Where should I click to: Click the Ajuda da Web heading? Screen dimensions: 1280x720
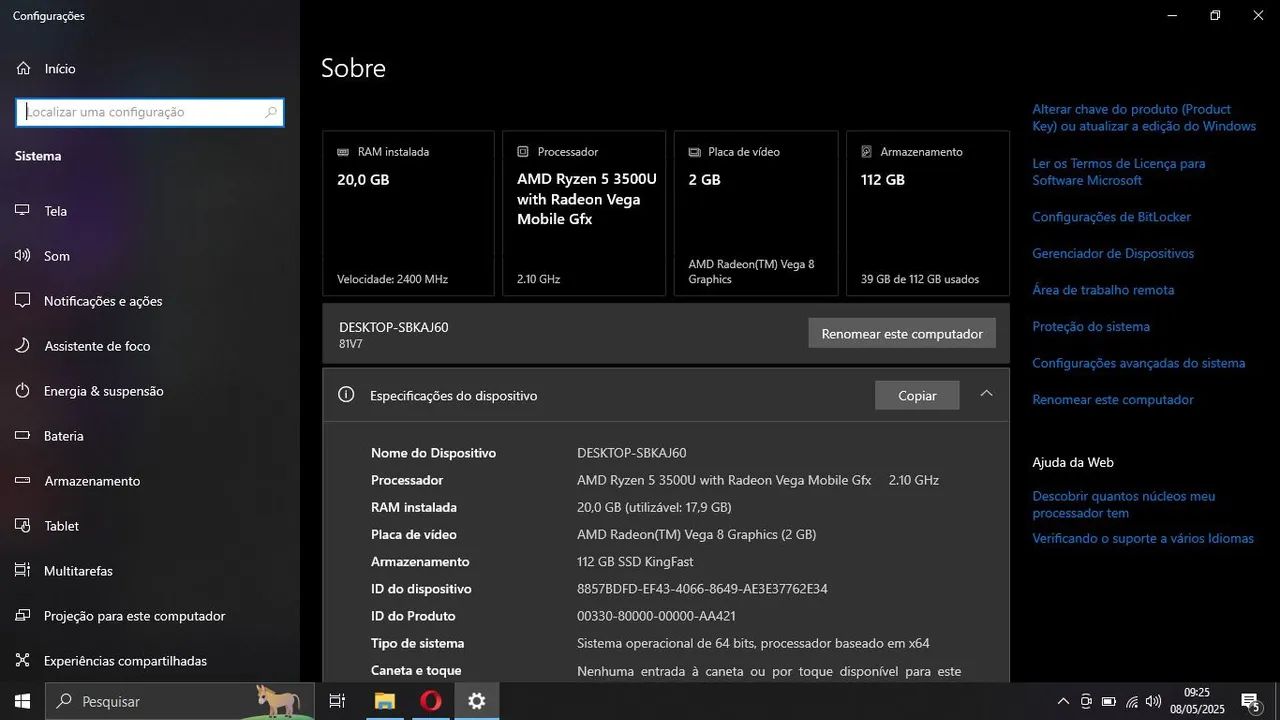click(1073, 462)
